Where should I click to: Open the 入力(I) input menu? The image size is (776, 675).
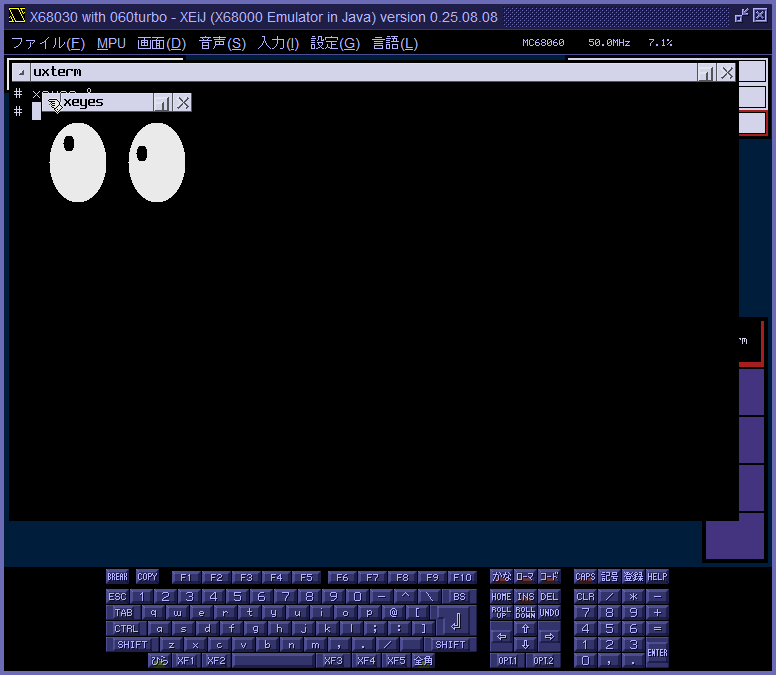(x=278, y=43)
